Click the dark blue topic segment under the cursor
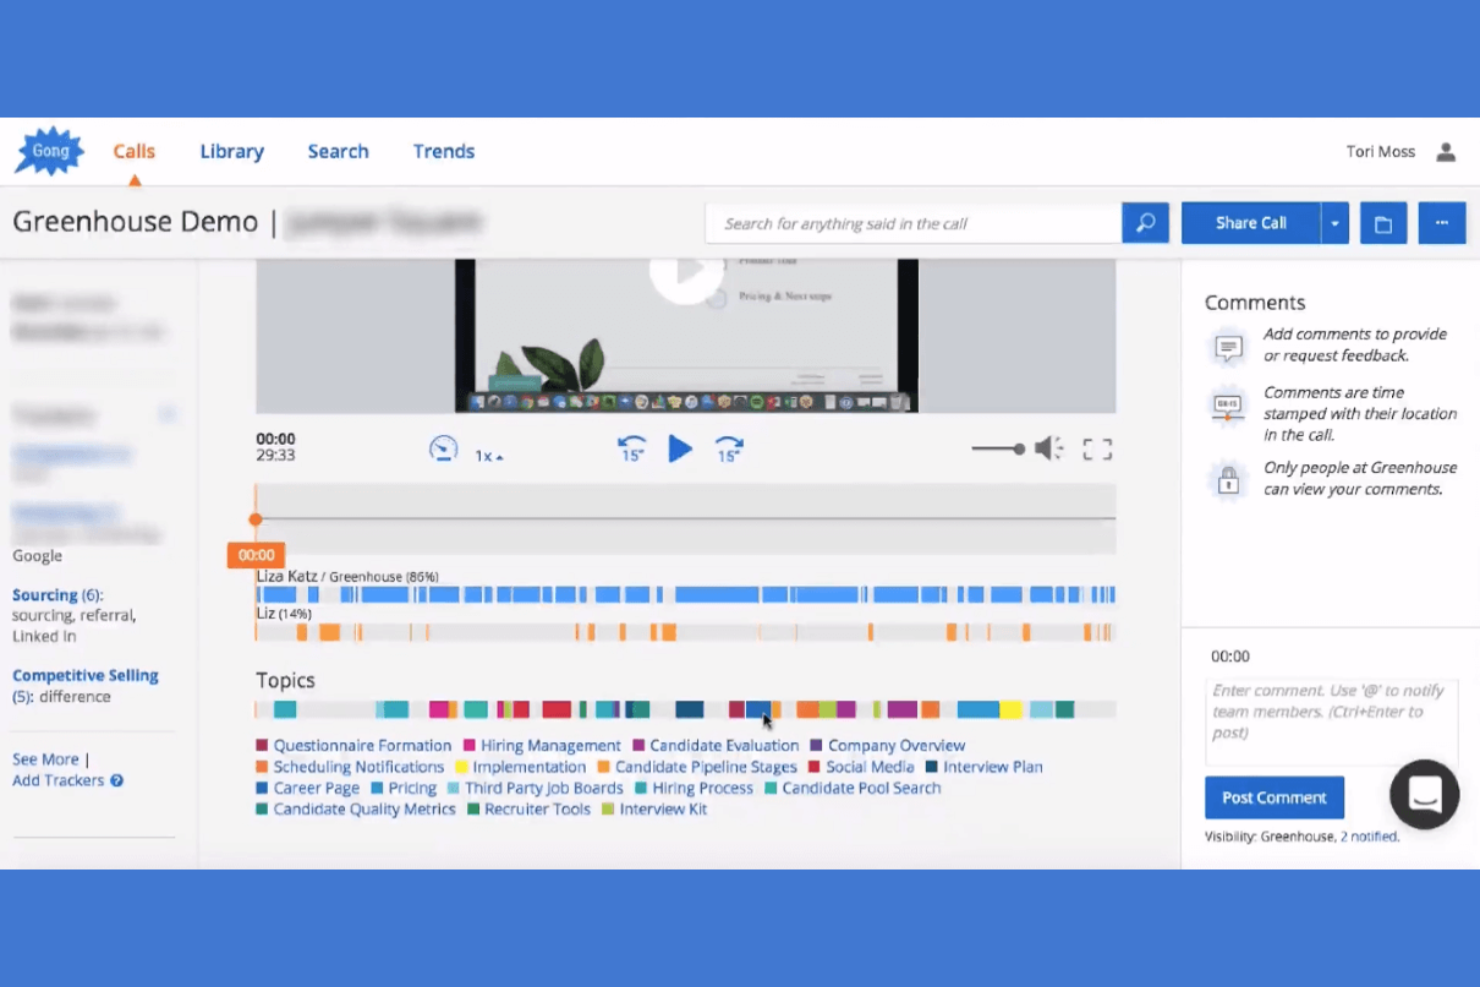 tap(759, 710)
